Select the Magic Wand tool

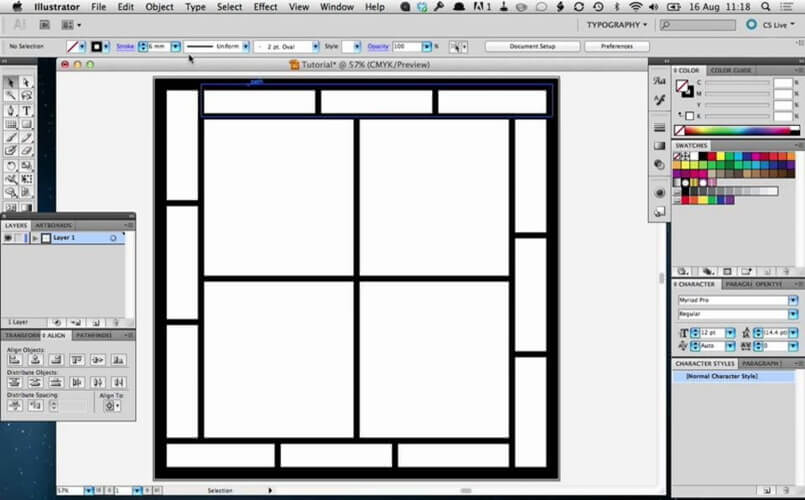pos(11,96)
